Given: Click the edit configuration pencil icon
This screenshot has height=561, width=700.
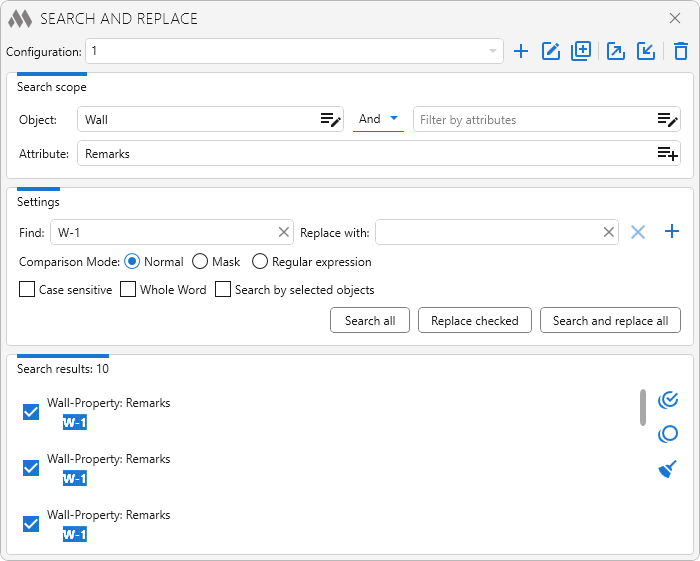Looking at the screenshot, I should pos(551,51).
